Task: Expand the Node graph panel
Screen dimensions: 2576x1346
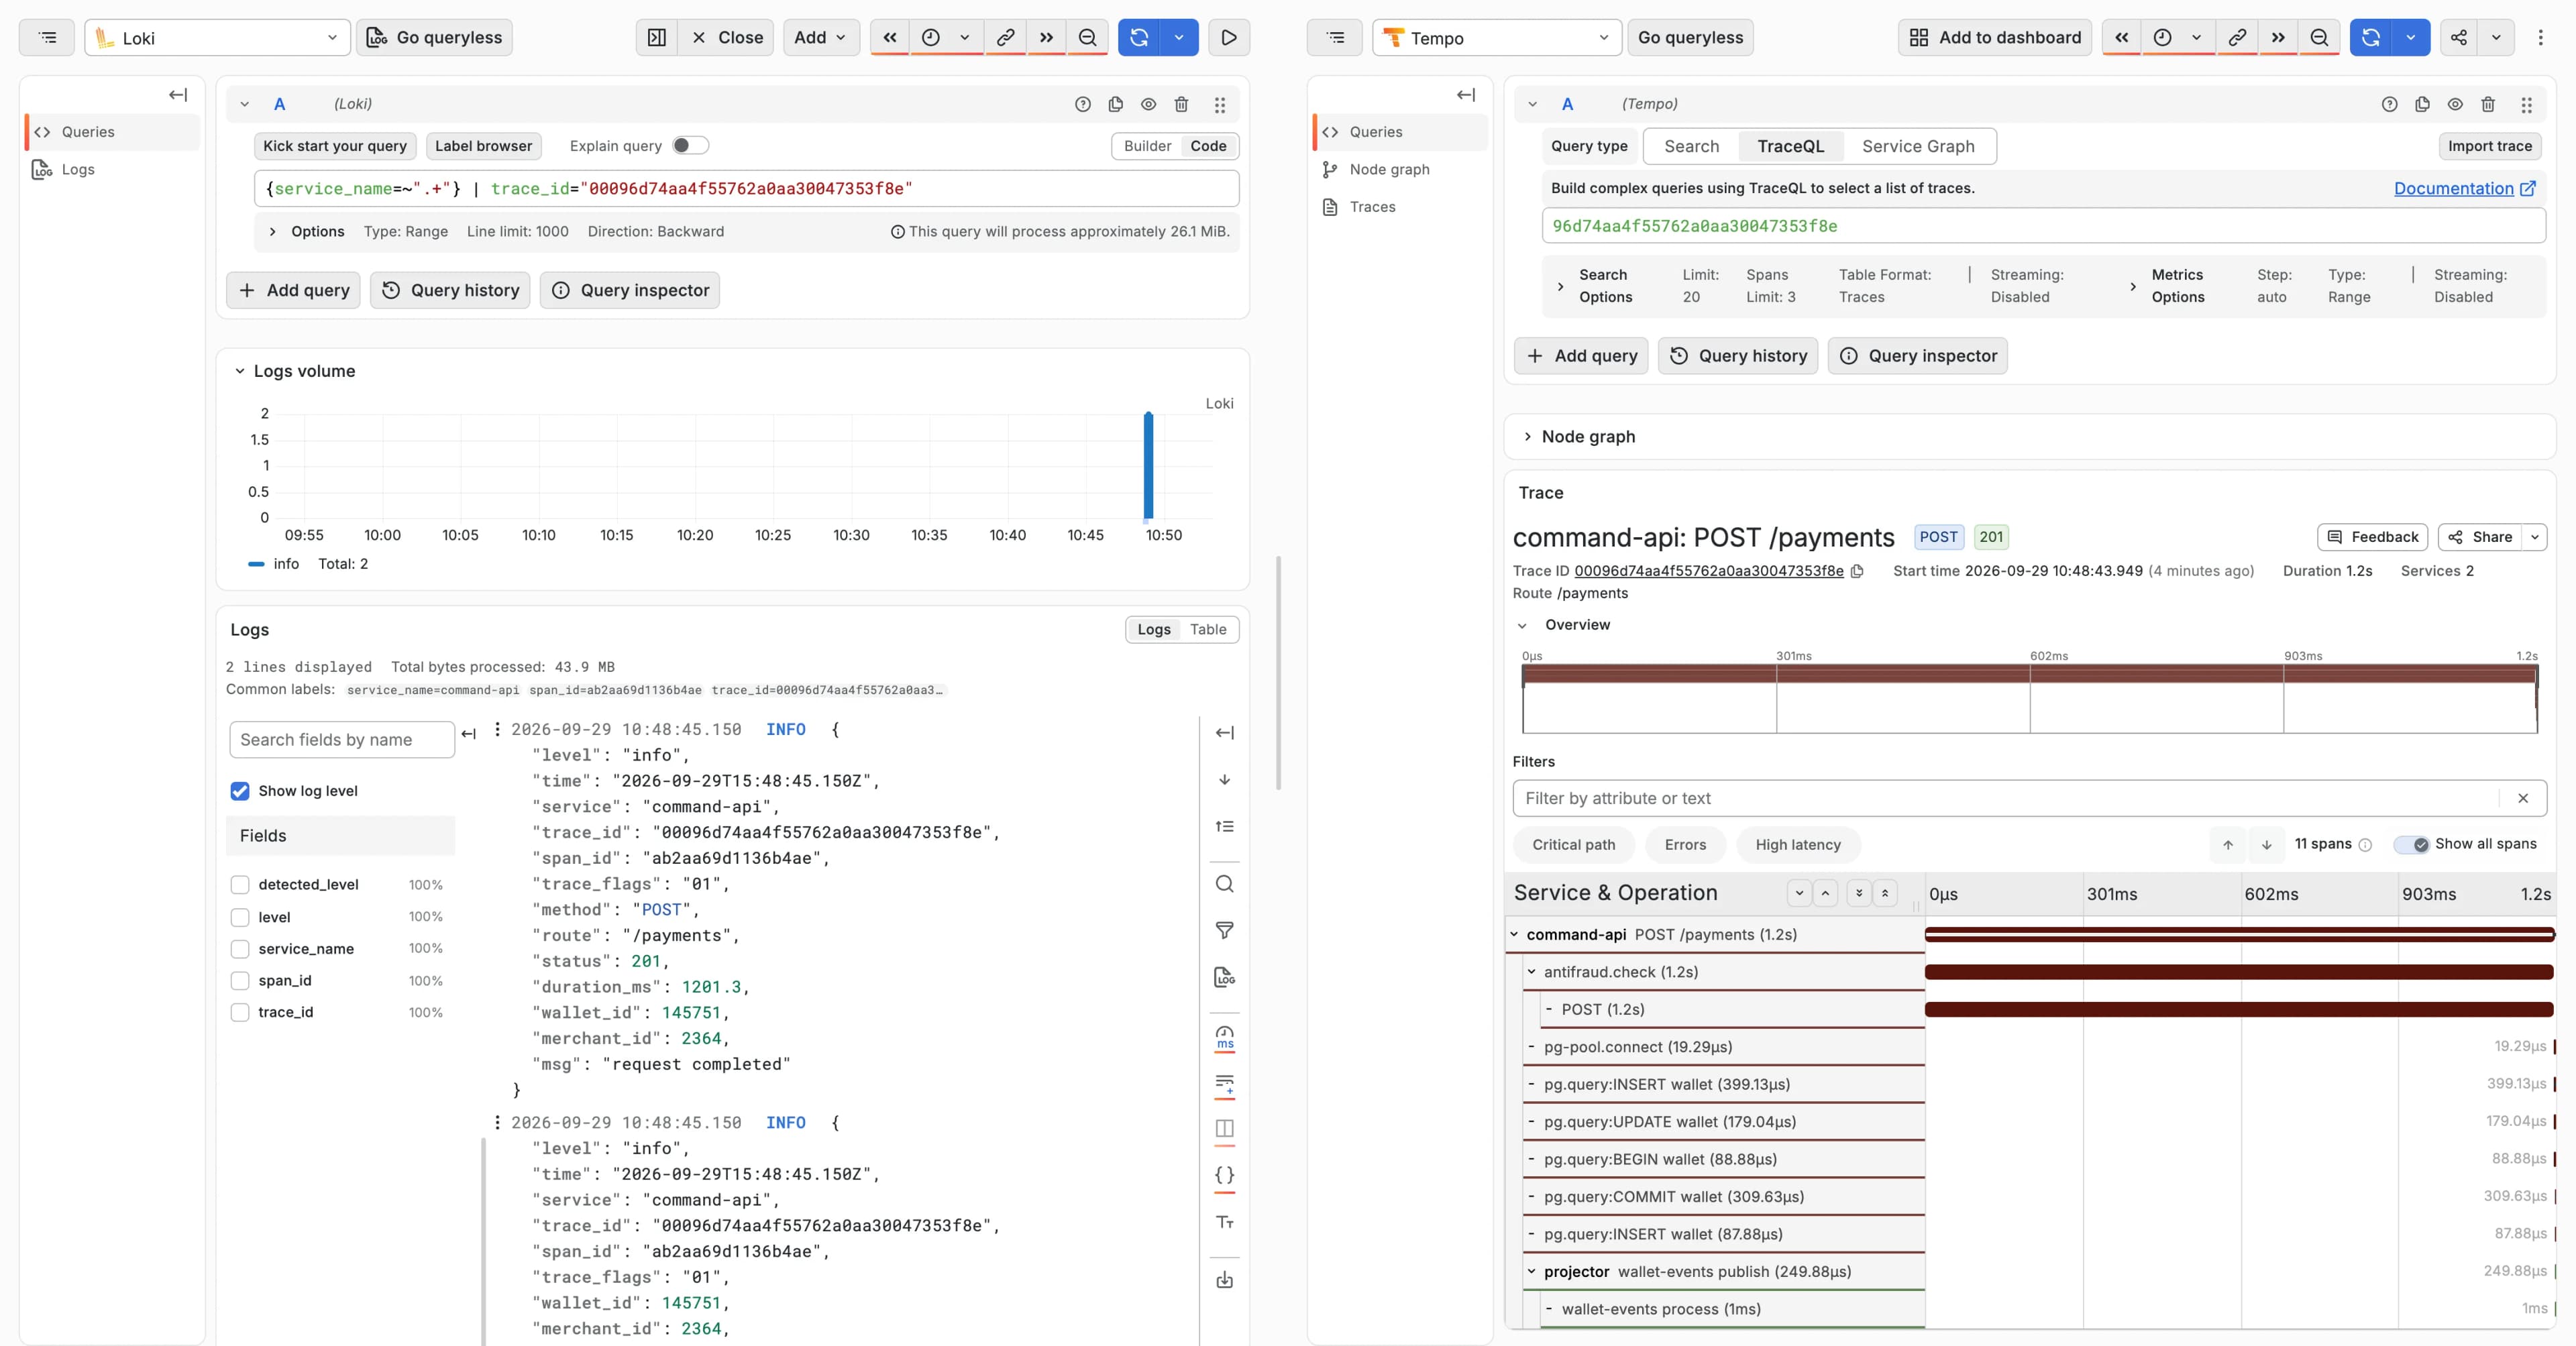Action: tap(1527, 437)
